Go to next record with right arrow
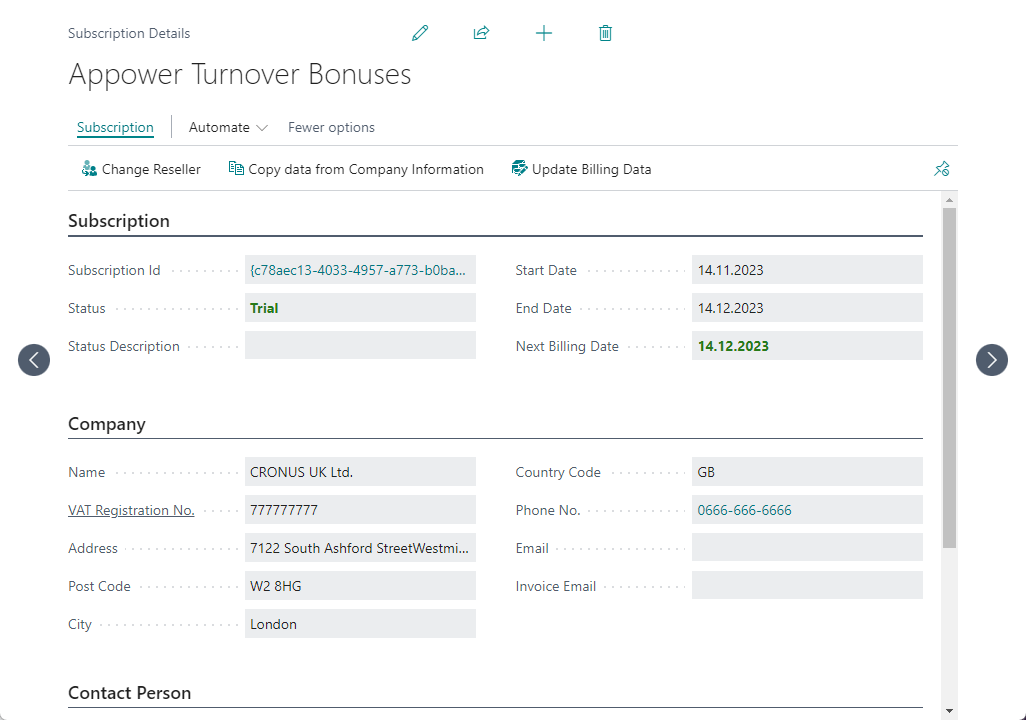 991,360
